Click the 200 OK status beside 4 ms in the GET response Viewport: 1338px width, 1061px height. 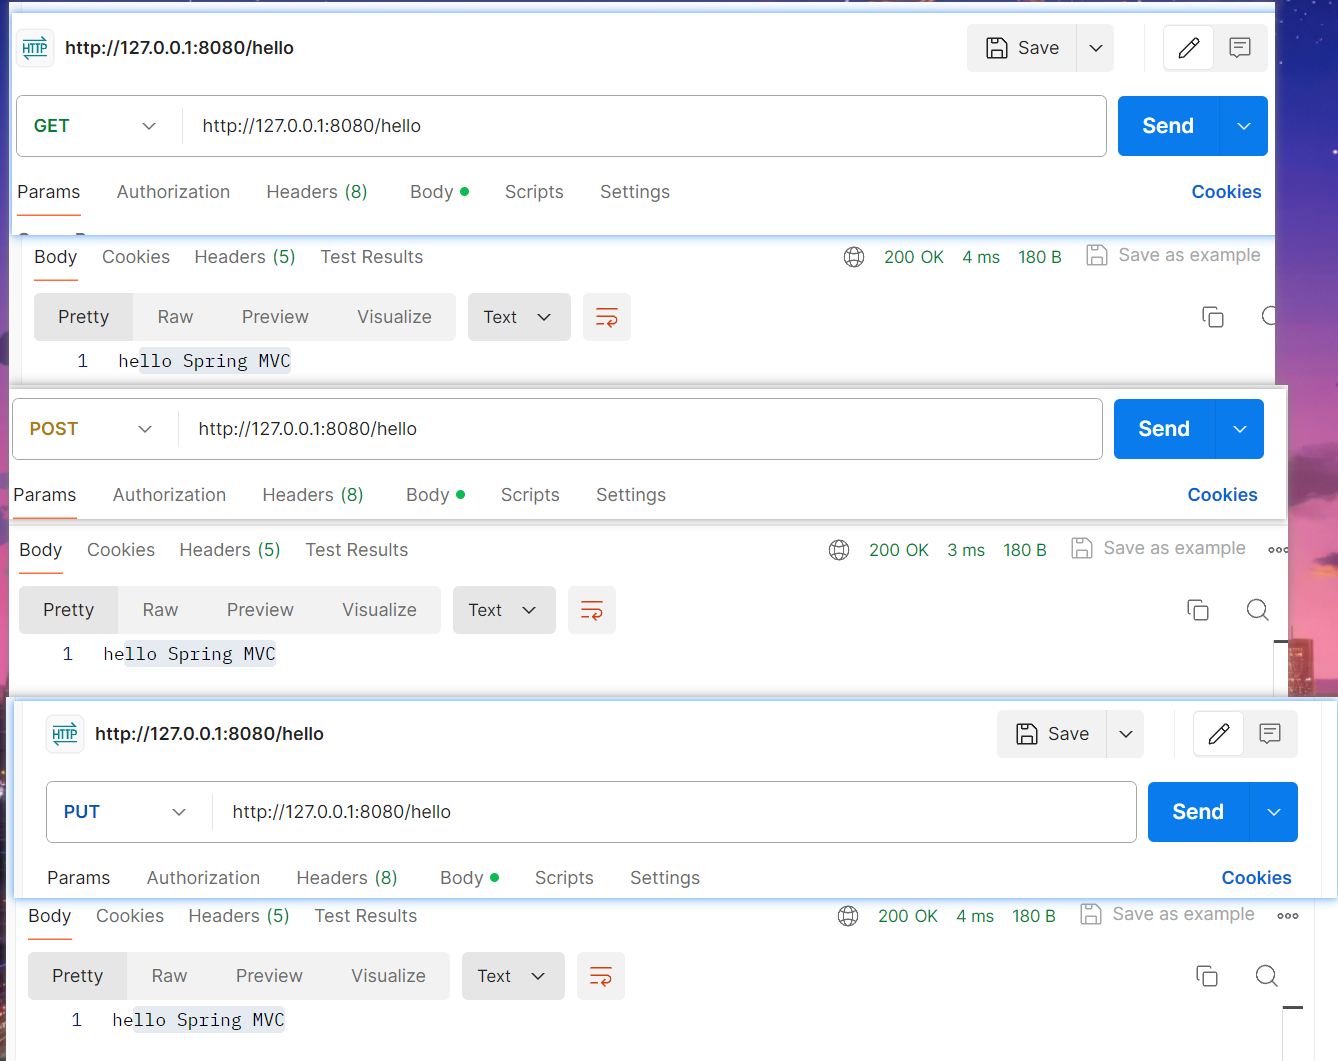point(914,257)
